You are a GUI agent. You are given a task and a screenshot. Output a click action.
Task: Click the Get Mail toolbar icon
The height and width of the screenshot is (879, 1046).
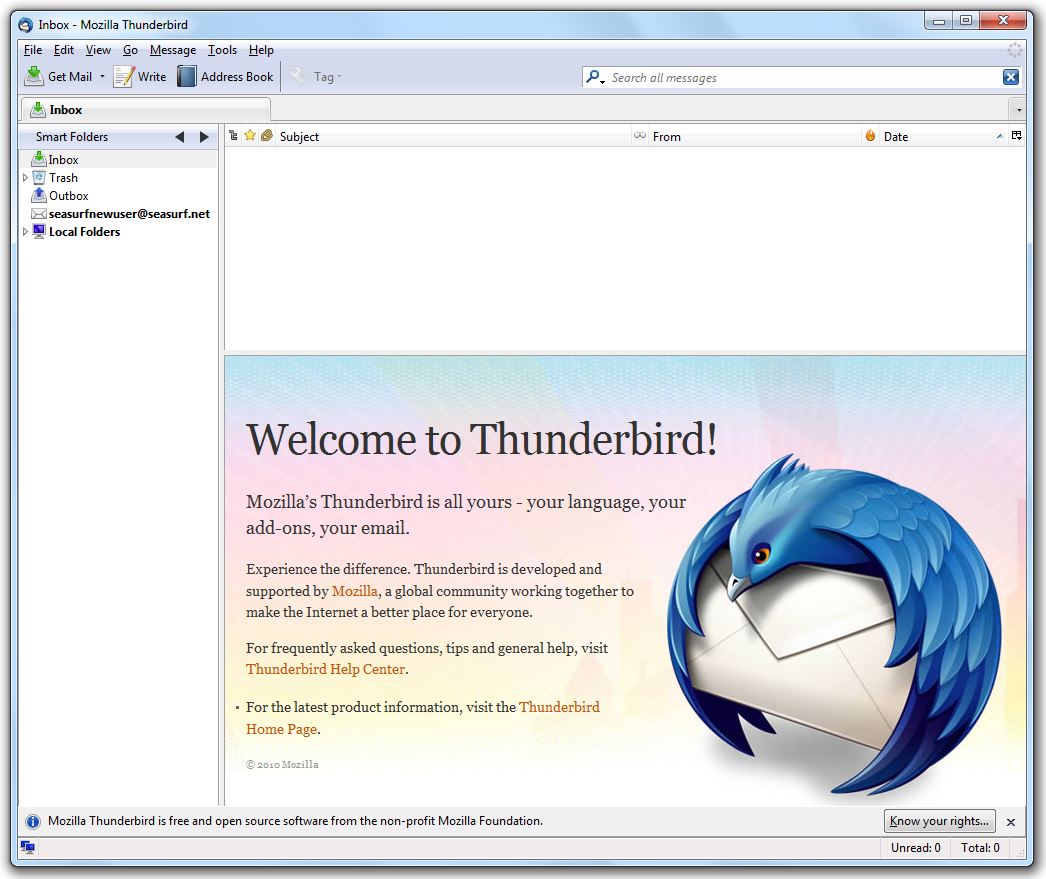click(x=33, y=76)
